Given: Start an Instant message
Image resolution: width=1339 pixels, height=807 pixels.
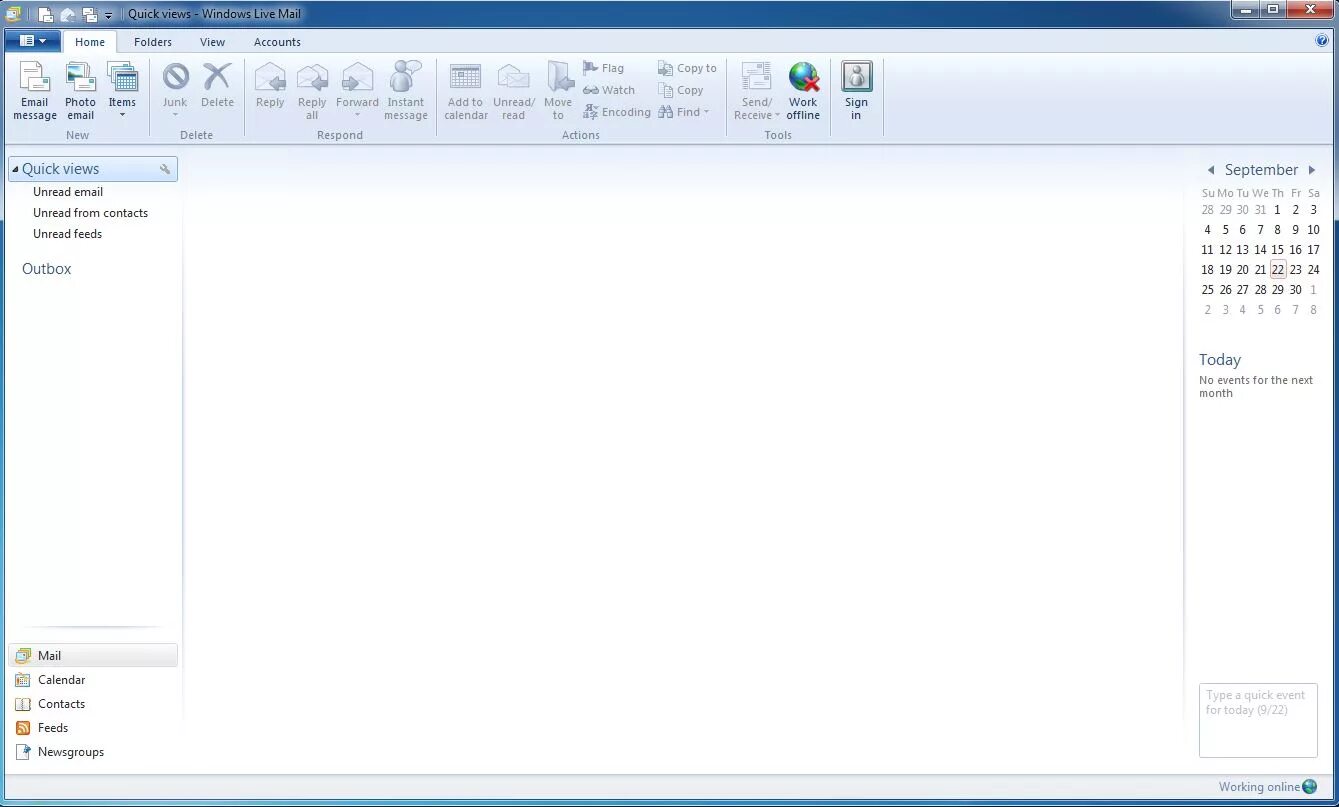Looking at the screenshot, I should 406,91.
